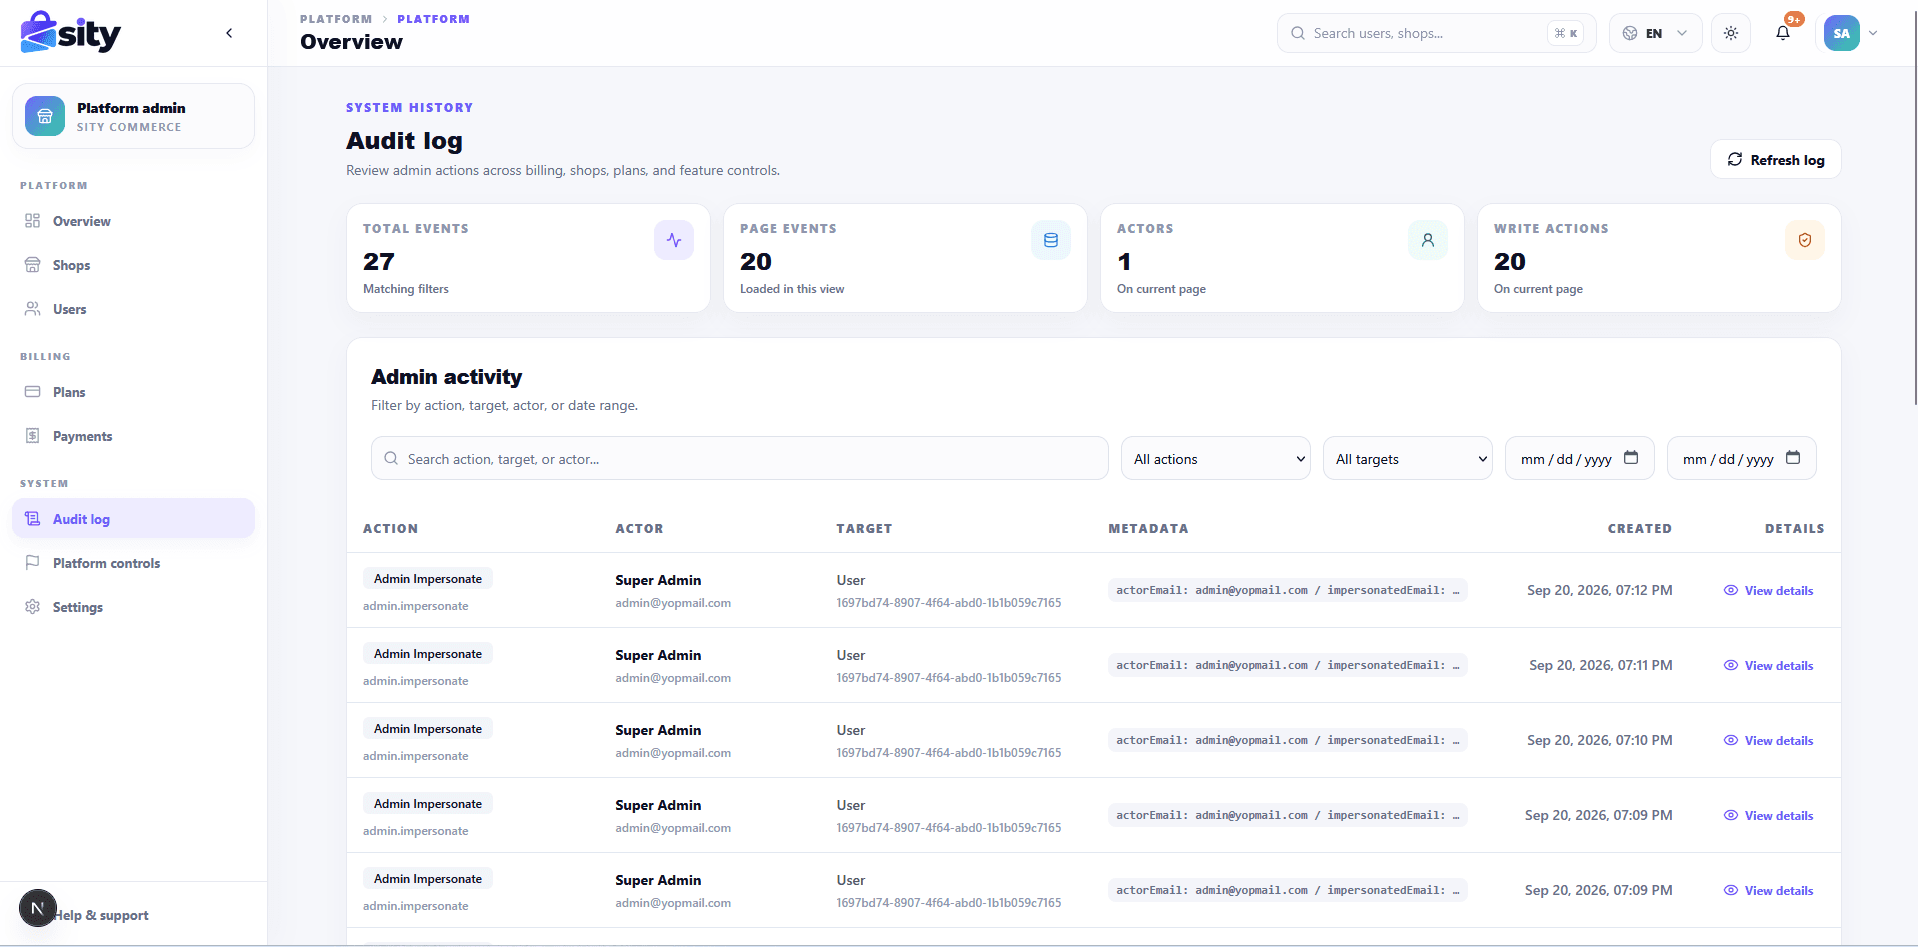This screenshot has width=1918, height=947.
Task: Open notifications with the bell icon
Action: click(1783, 33)
